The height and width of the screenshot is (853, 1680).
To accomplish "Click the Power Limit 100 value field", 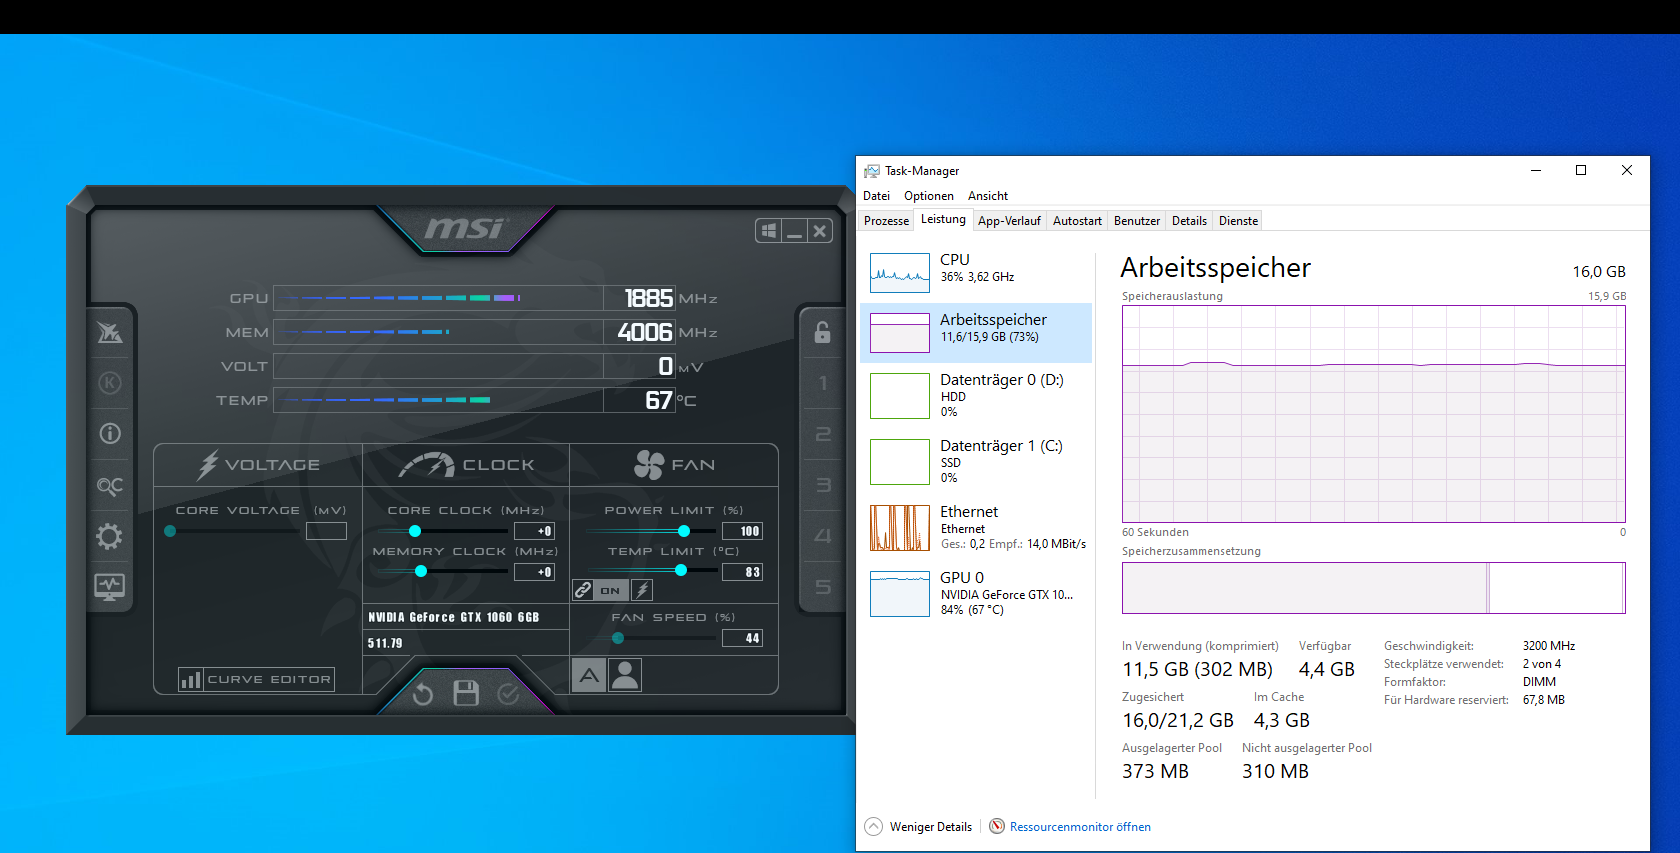I will click(x=742, y=531).
